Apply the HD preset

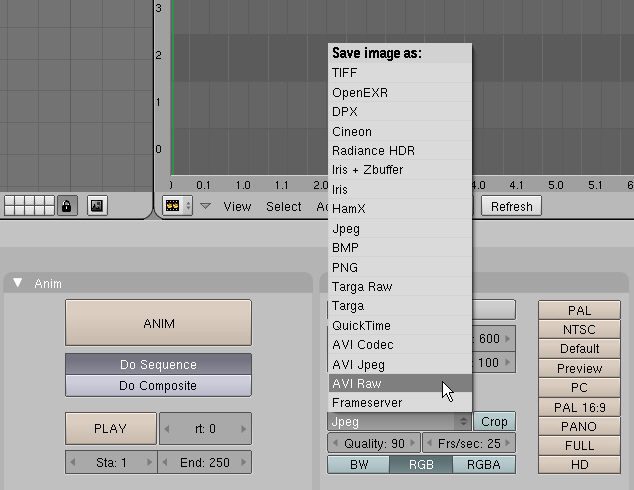579,465
